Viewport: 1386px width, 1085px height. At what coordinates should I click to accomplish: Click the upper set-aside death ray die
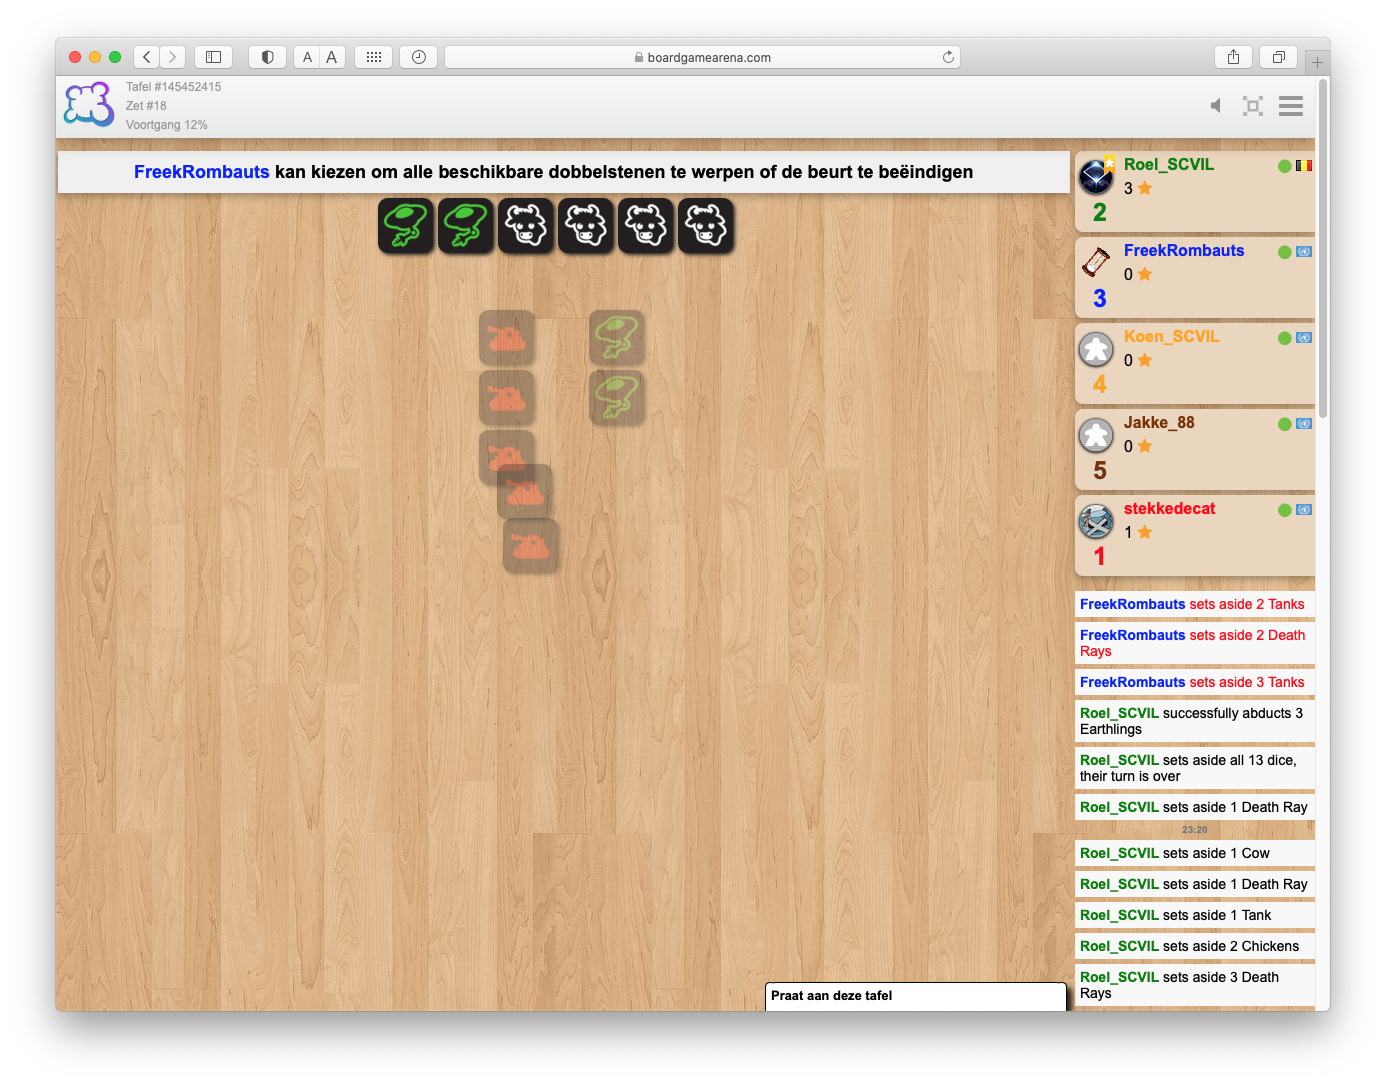click(x=617, y=338)
